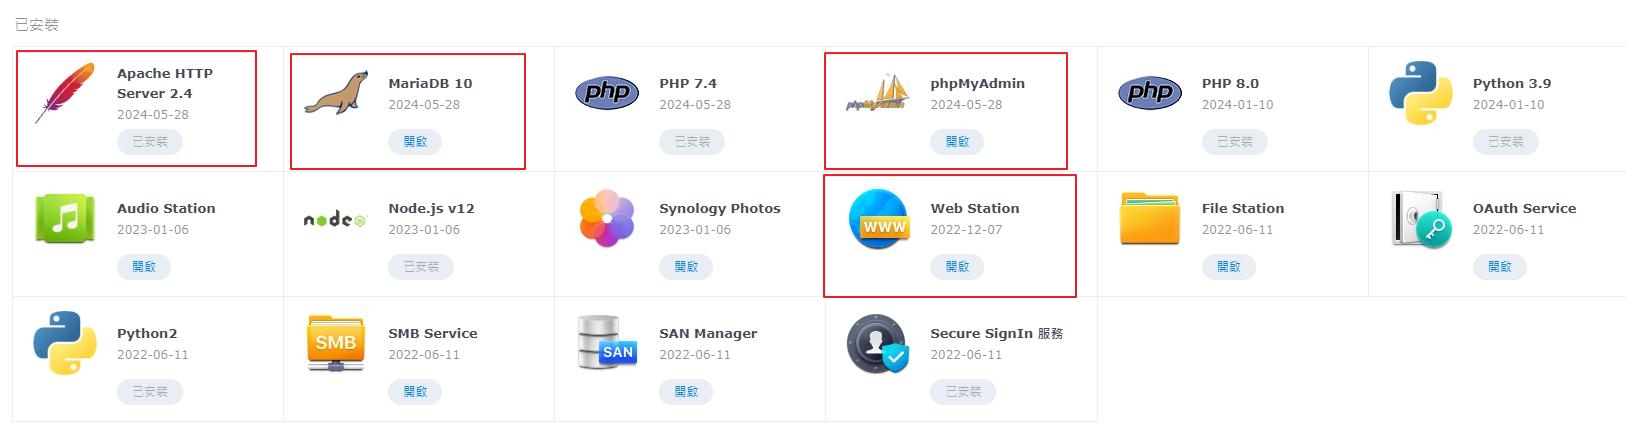
Task: Select the OAuth Service package name
Action: tap(1524, 209)
